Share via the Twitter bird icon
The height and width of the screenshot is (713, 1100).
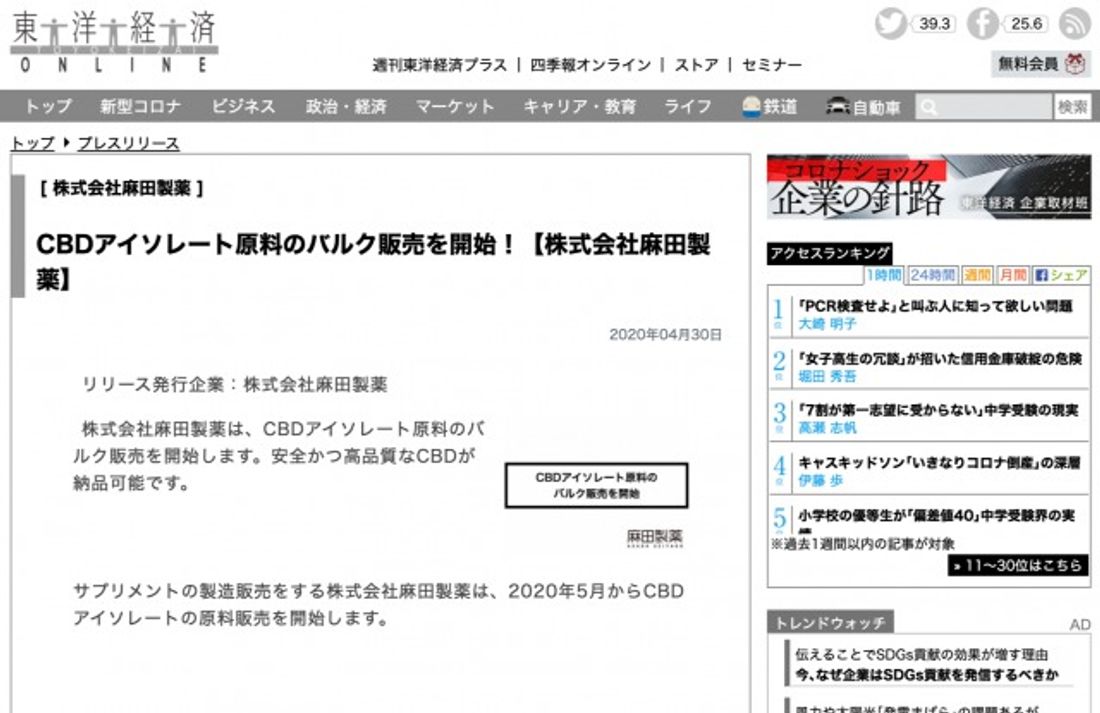pos(891,23)
